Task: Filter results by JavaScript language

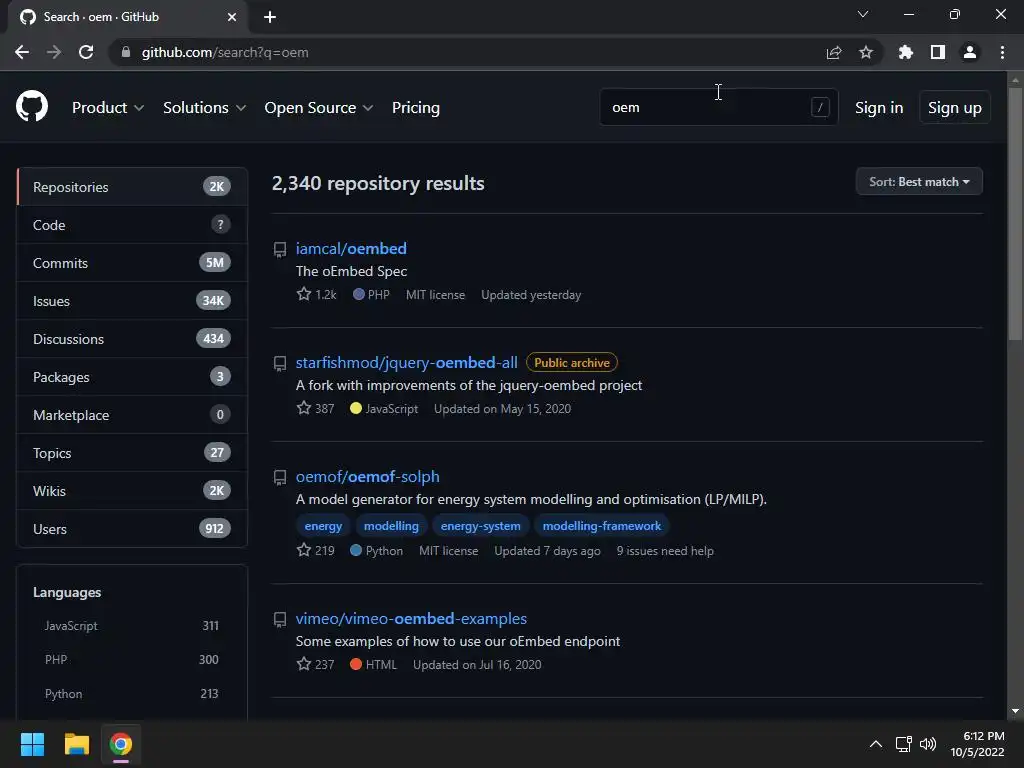Action: tap(131, 626)
